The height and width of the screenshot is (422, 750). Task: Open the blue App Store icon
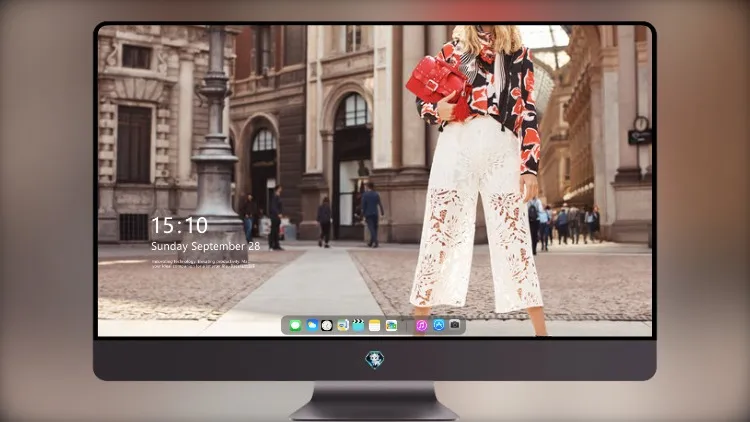click(439, 325)
